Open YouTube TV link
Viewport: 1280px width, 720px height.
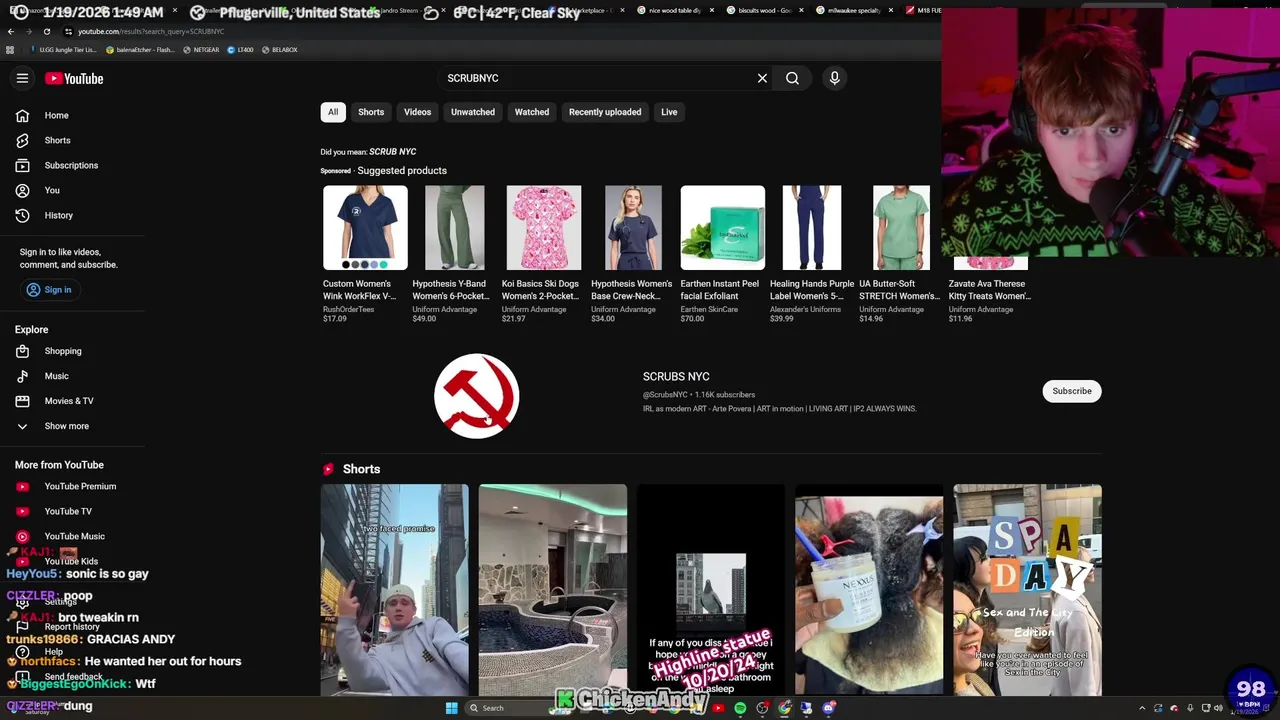click(x=70, y=511)
